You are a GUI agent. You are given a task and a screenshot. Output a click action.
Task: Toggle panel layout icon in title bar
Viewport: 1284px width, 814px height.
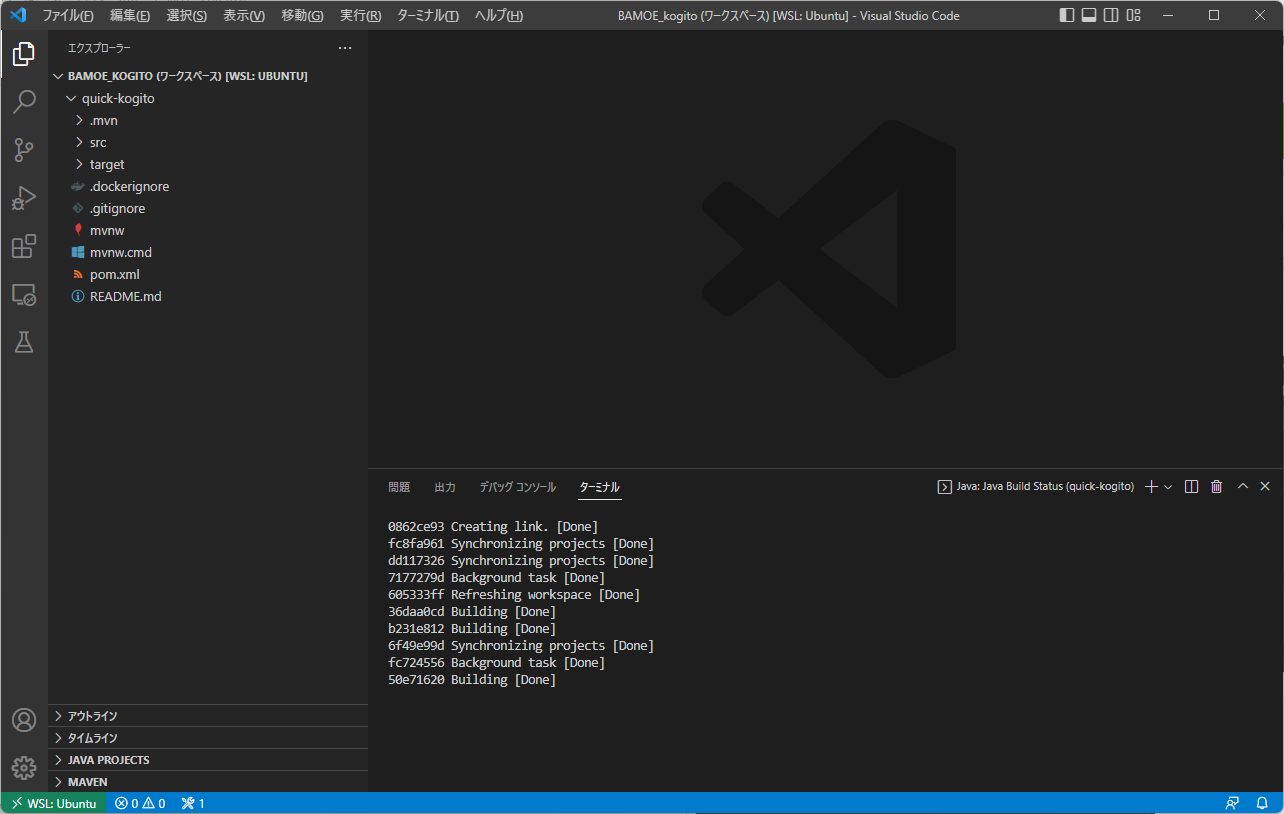tap(1089, 15)
